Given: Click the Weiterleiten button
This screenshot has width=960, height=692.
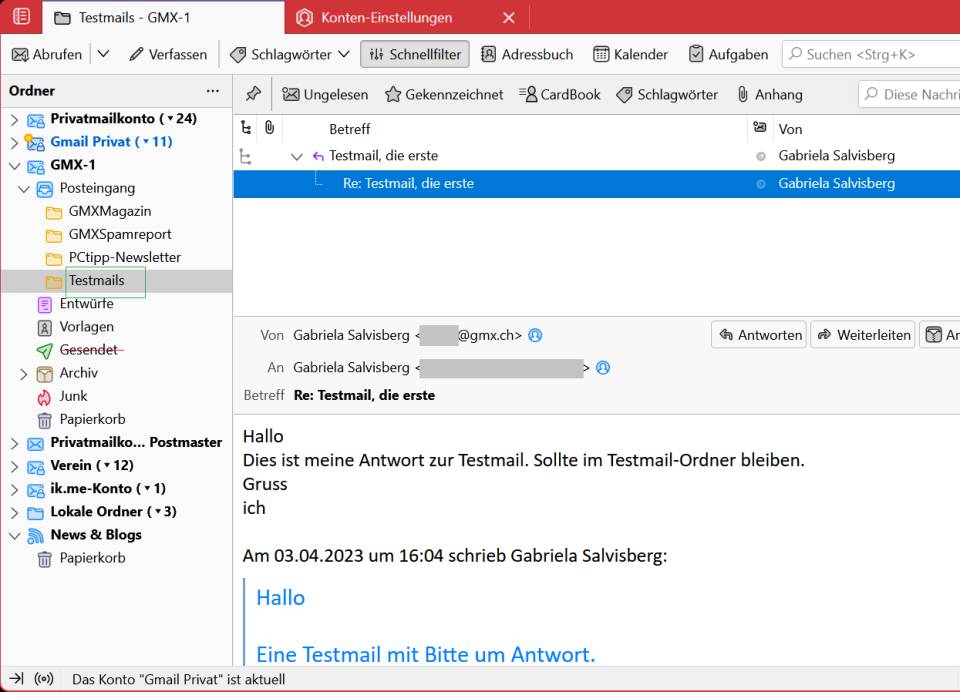Looking at the screenshot, I should point(863,335).
